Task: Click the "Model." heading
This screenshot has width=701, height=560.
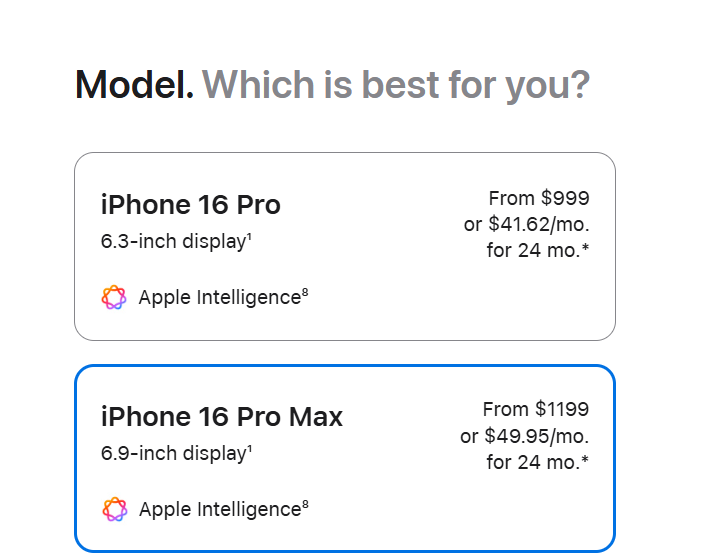Action: (134, 85)
